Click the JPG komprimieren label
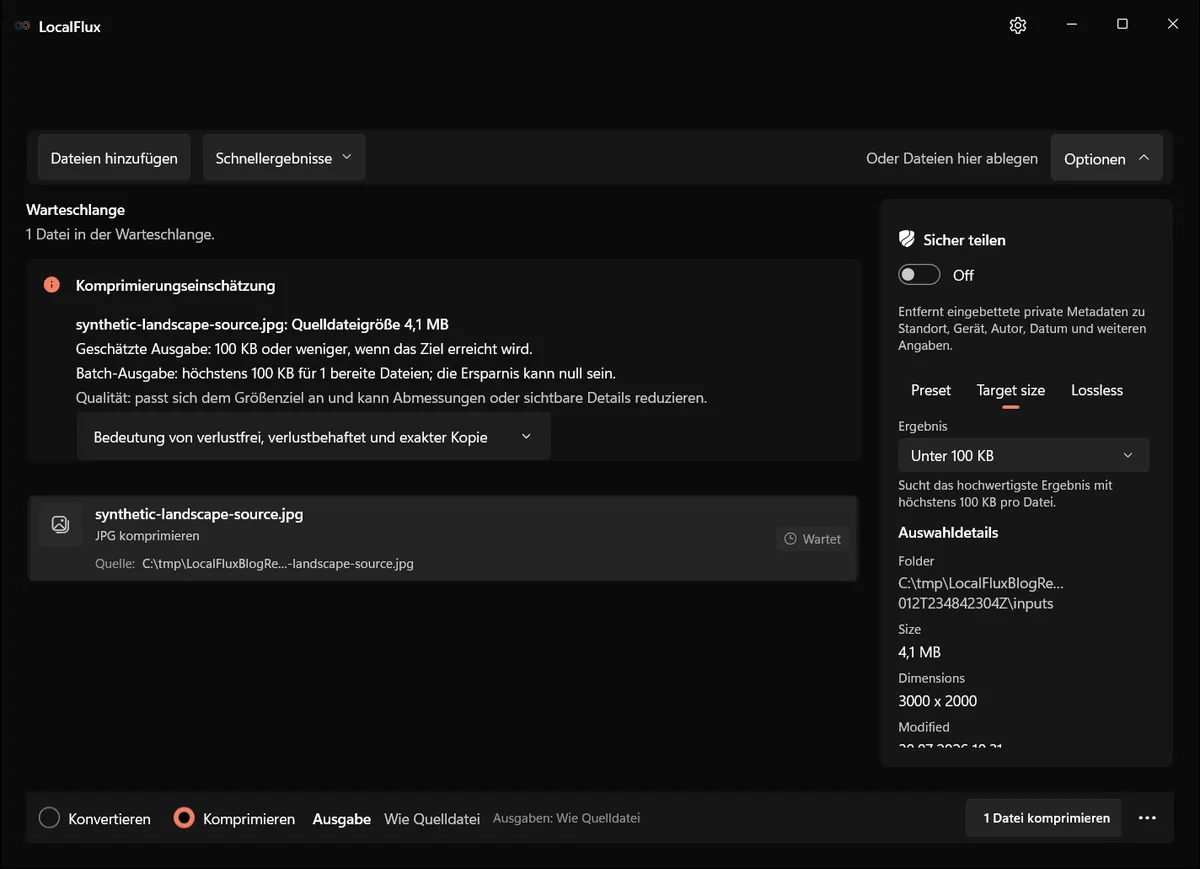Viewport: 1200px width, 869px height. pos(147,536)
